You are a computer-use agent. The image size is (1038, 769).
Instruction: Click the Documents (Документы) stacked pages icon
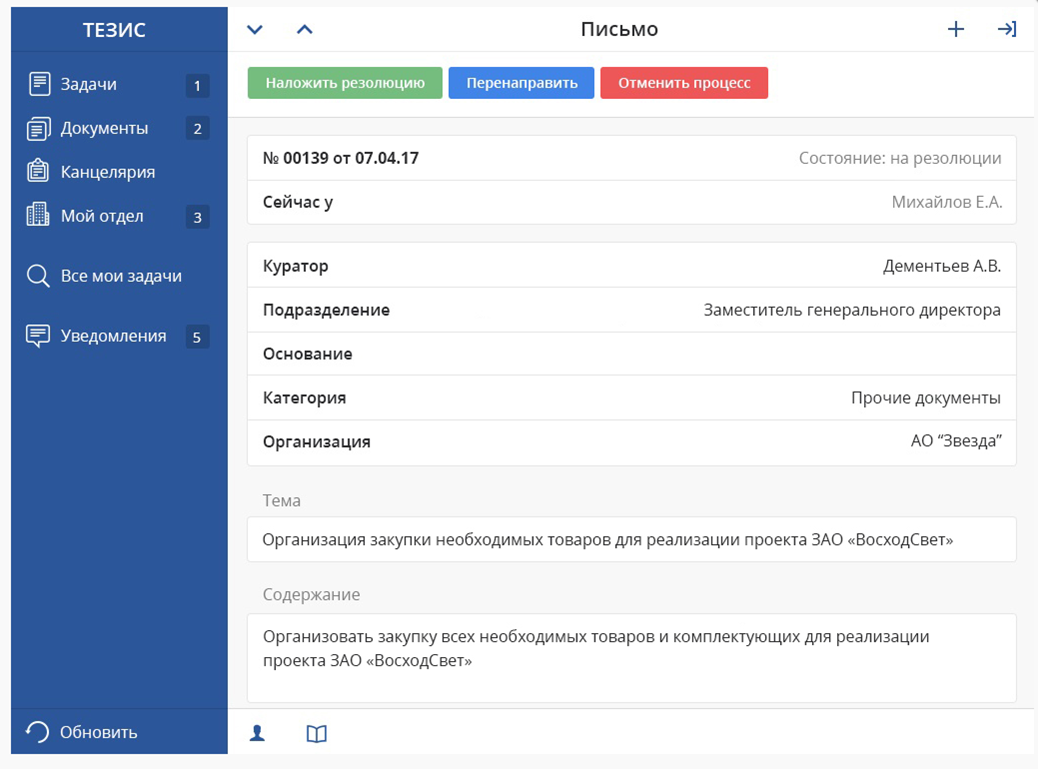(x=39, y=128)
